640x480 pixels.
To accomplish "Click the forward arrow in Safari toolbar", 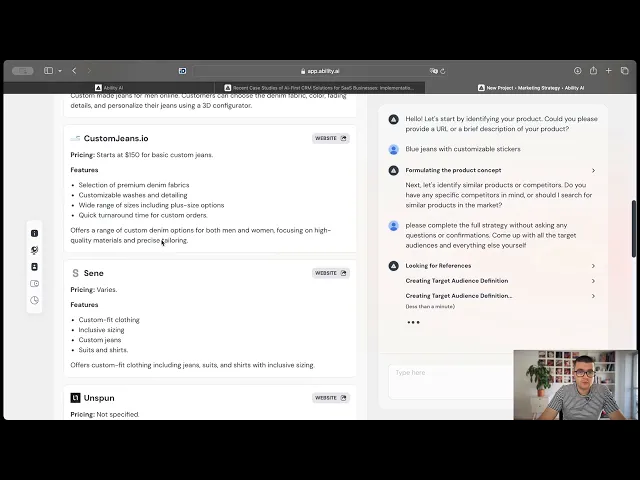I will (x=89, y=71).
